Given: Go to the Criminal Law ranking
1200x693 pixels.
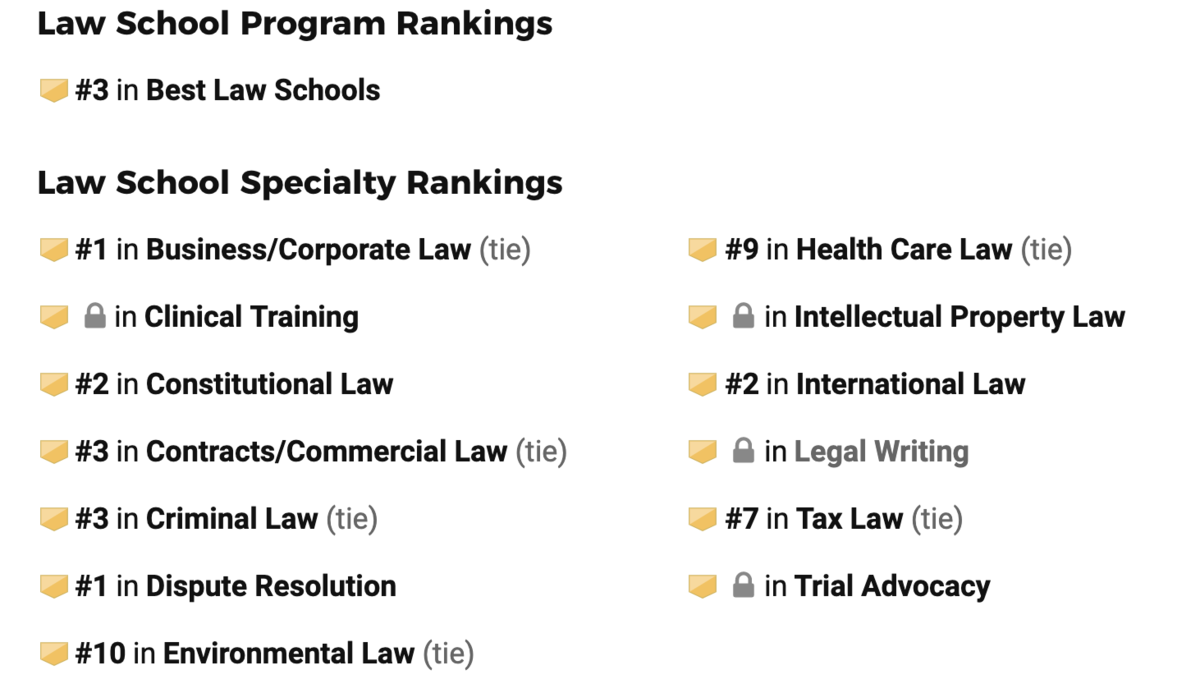Looking at the screenshot, I should point(232,519).
